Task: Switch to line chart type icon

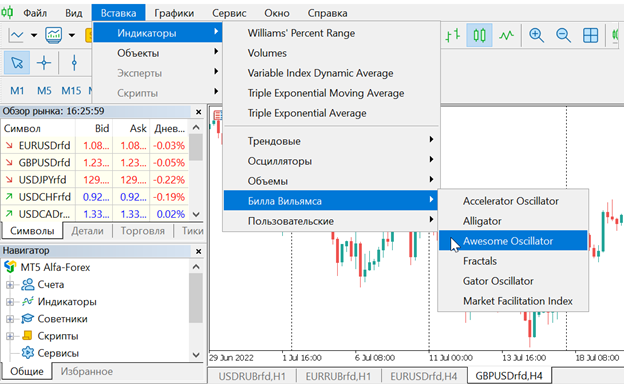Action: [506, 35]
